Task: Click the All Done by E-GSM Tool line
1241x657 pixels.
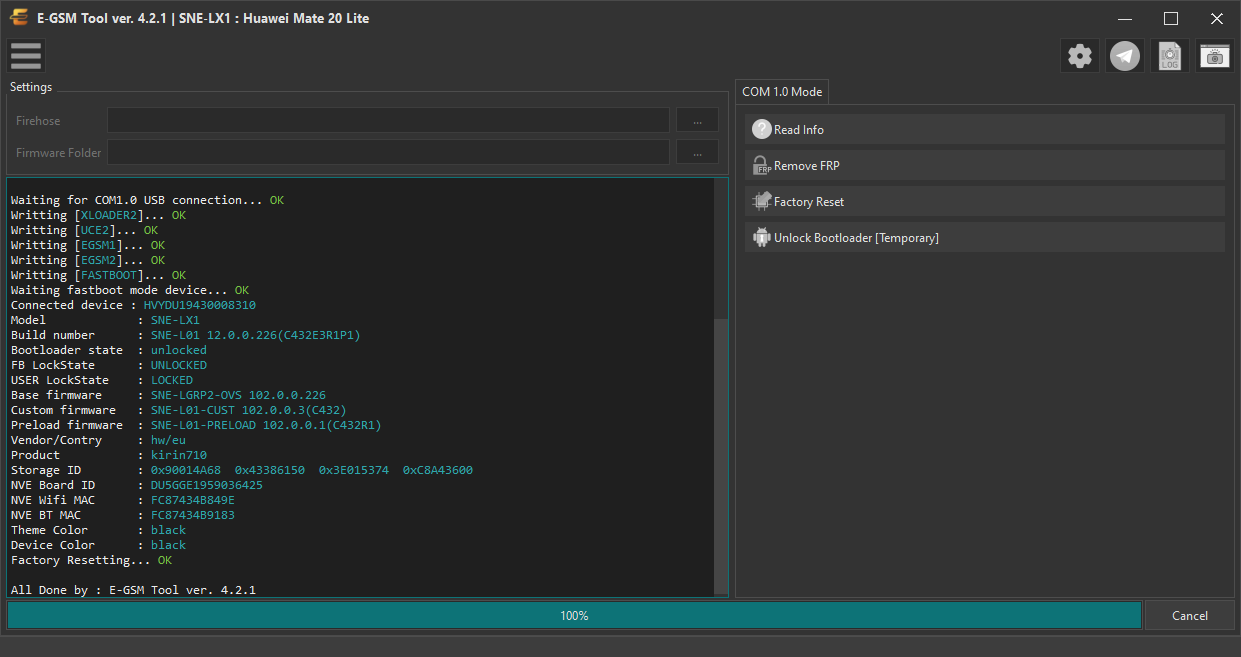Action: point(133,590)
